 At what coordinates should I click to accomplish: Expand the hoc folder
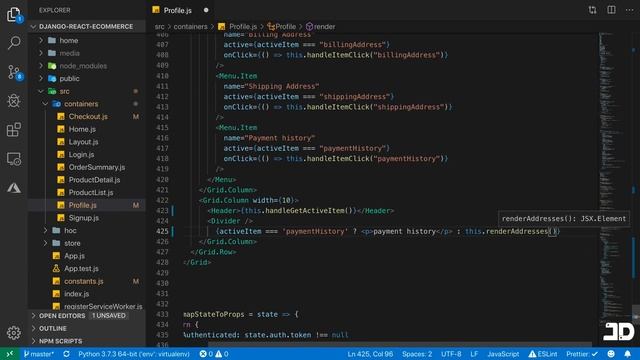(x=70, y=230)
